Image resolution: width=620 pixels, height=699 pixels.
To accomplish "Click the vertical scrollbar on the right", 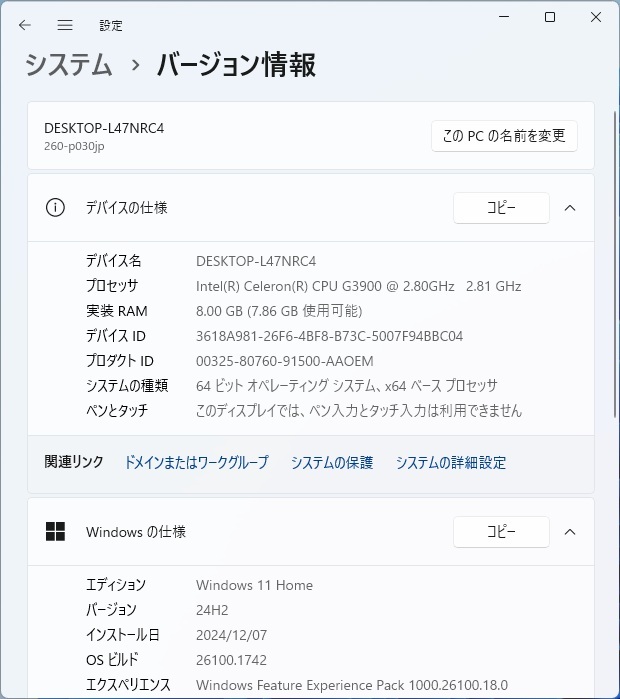I will click(616, 264).
